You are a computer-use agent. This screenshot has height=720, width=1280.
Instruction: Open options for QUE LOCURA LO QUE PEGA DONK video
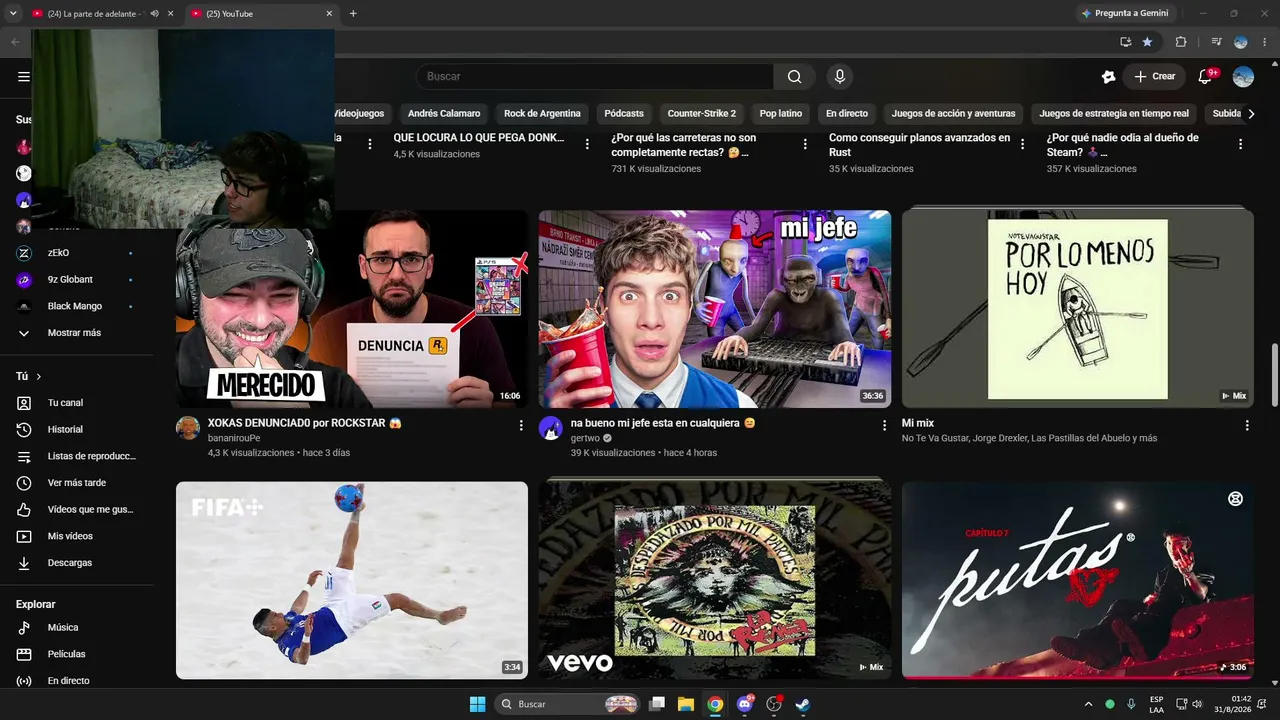pyautogui.click(x=587, y=144)
